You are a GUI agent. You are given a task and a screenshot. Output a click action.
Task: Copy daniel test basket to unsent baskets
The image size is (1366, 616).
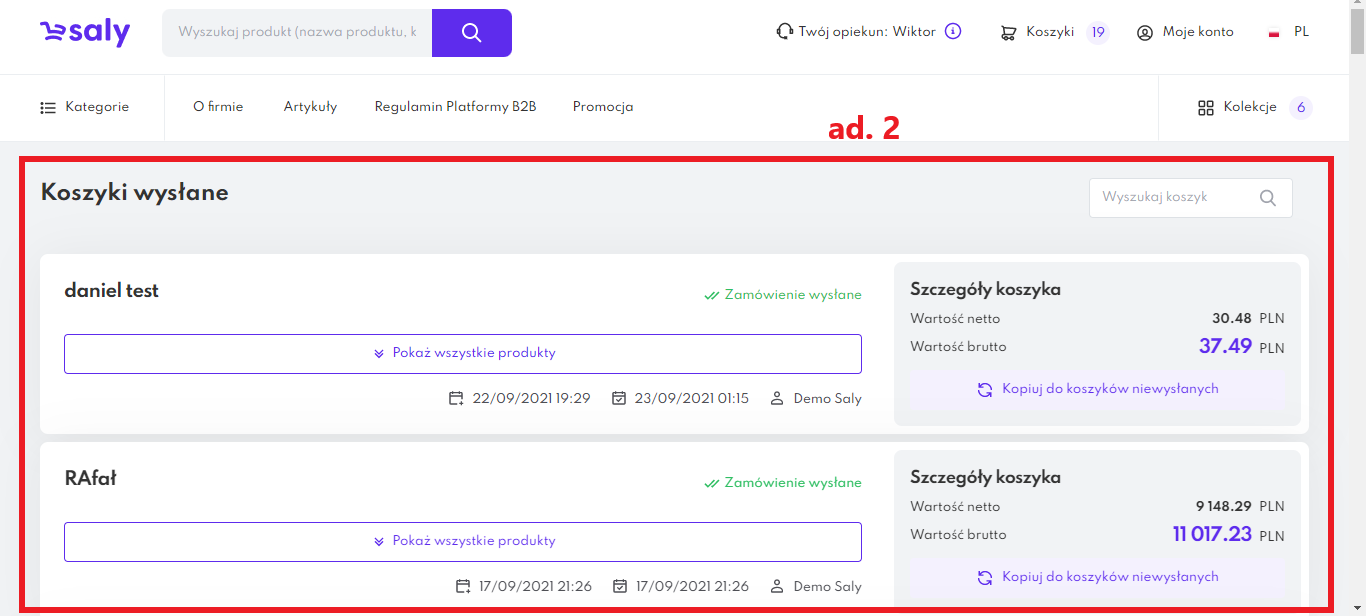(x=1097, y=390)
